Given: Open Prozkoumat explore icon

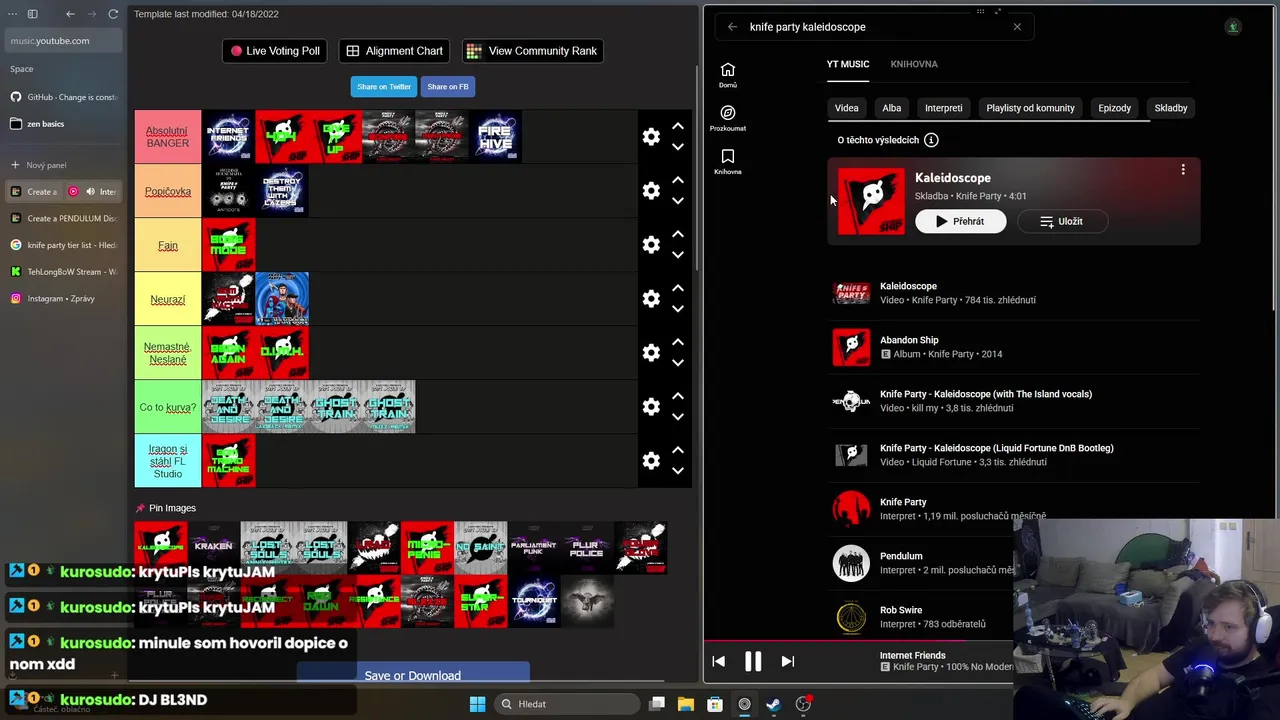Looking at the screenshot, I should (x=728, y=118).
